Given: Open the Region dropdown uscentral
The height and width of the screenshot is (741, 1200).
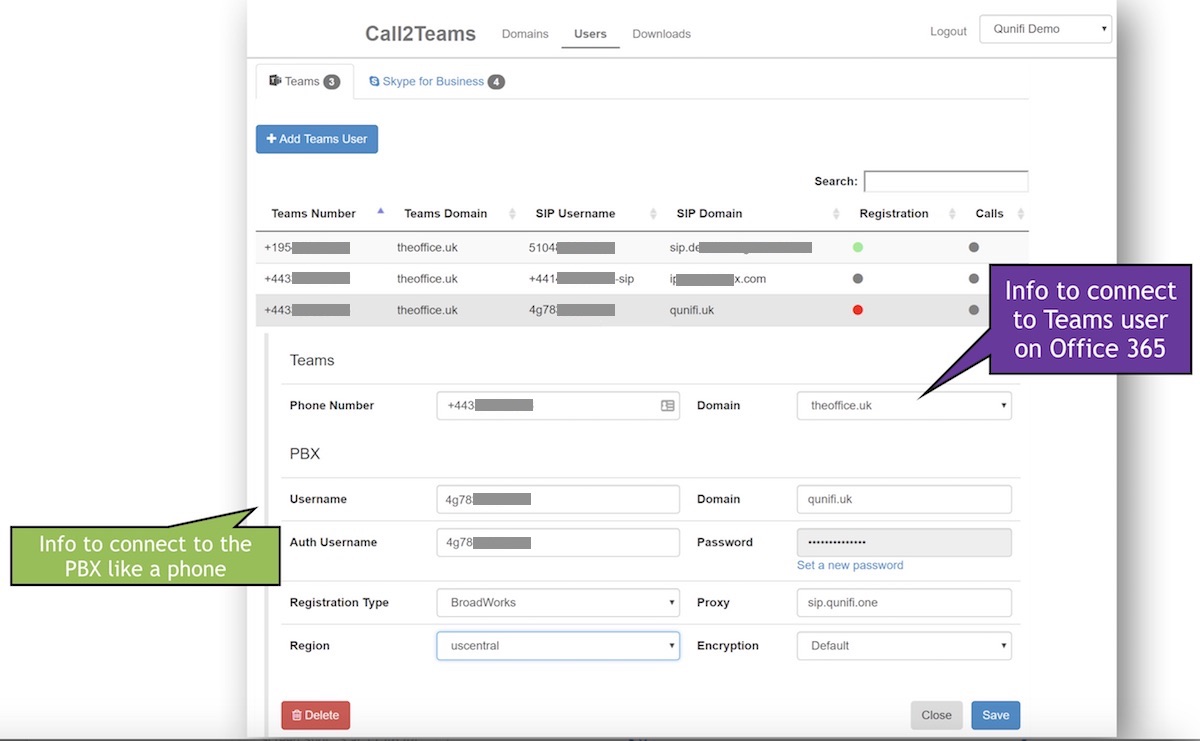Looking at the screenshot, I should pyautogui.click(x=558, y=646).
